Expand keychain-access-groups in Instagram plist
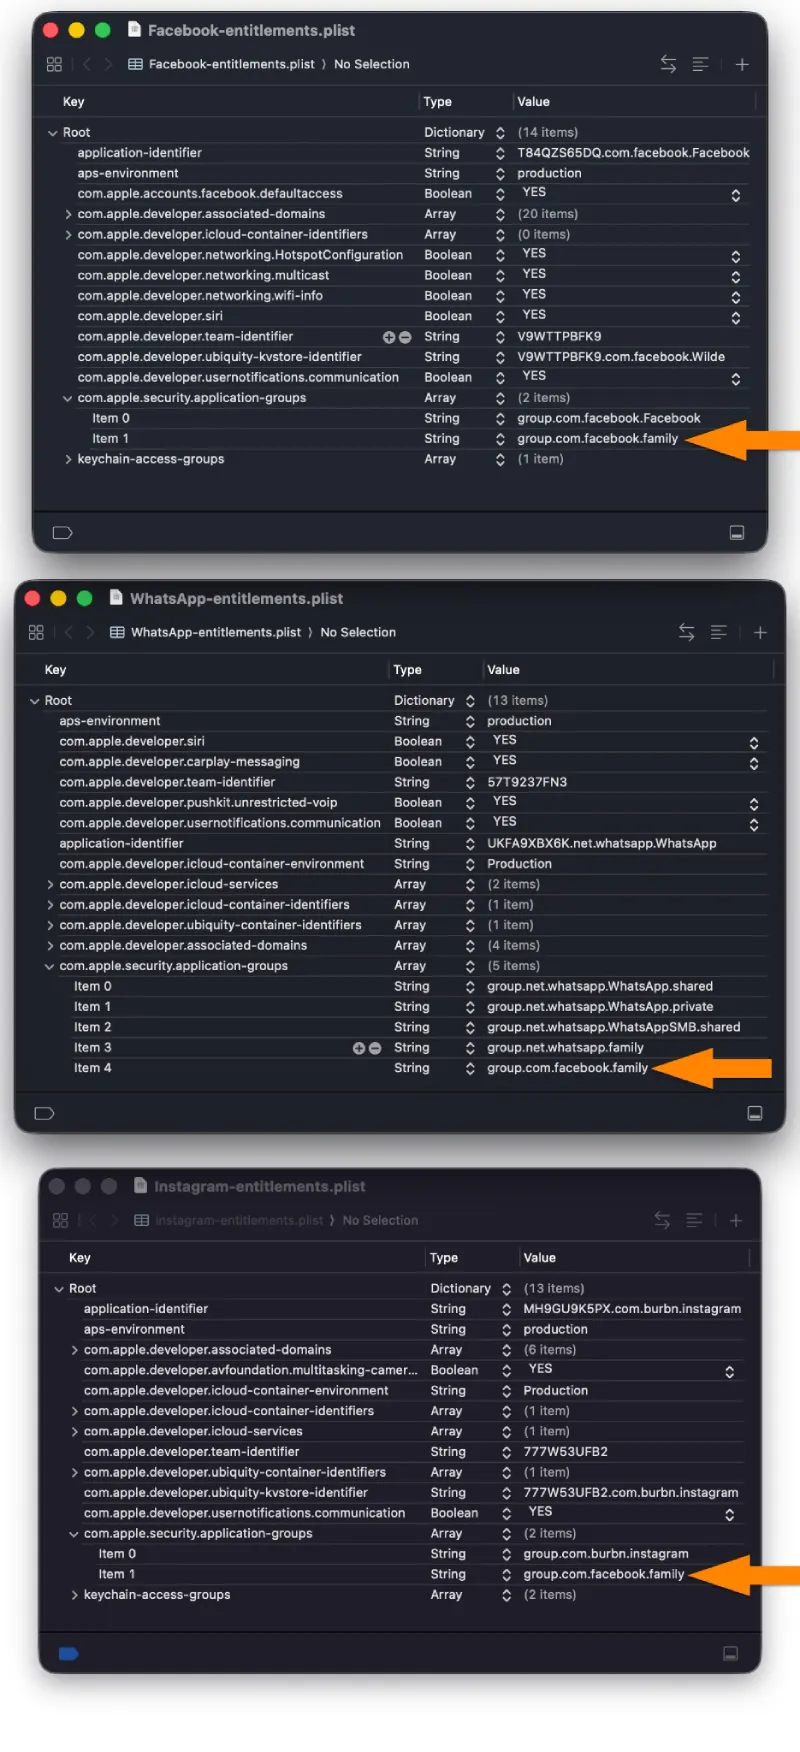The width and height of the screenshot is (800, 1752). click(74, 1595)
